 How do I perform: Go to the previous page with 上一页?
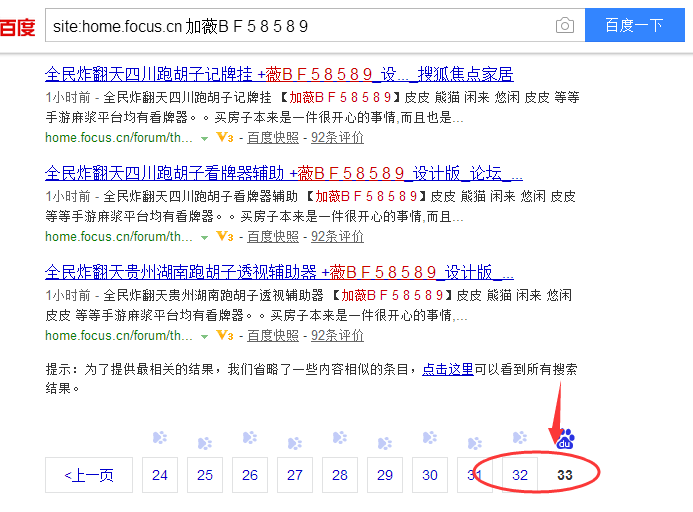click(x=89, y=475)
